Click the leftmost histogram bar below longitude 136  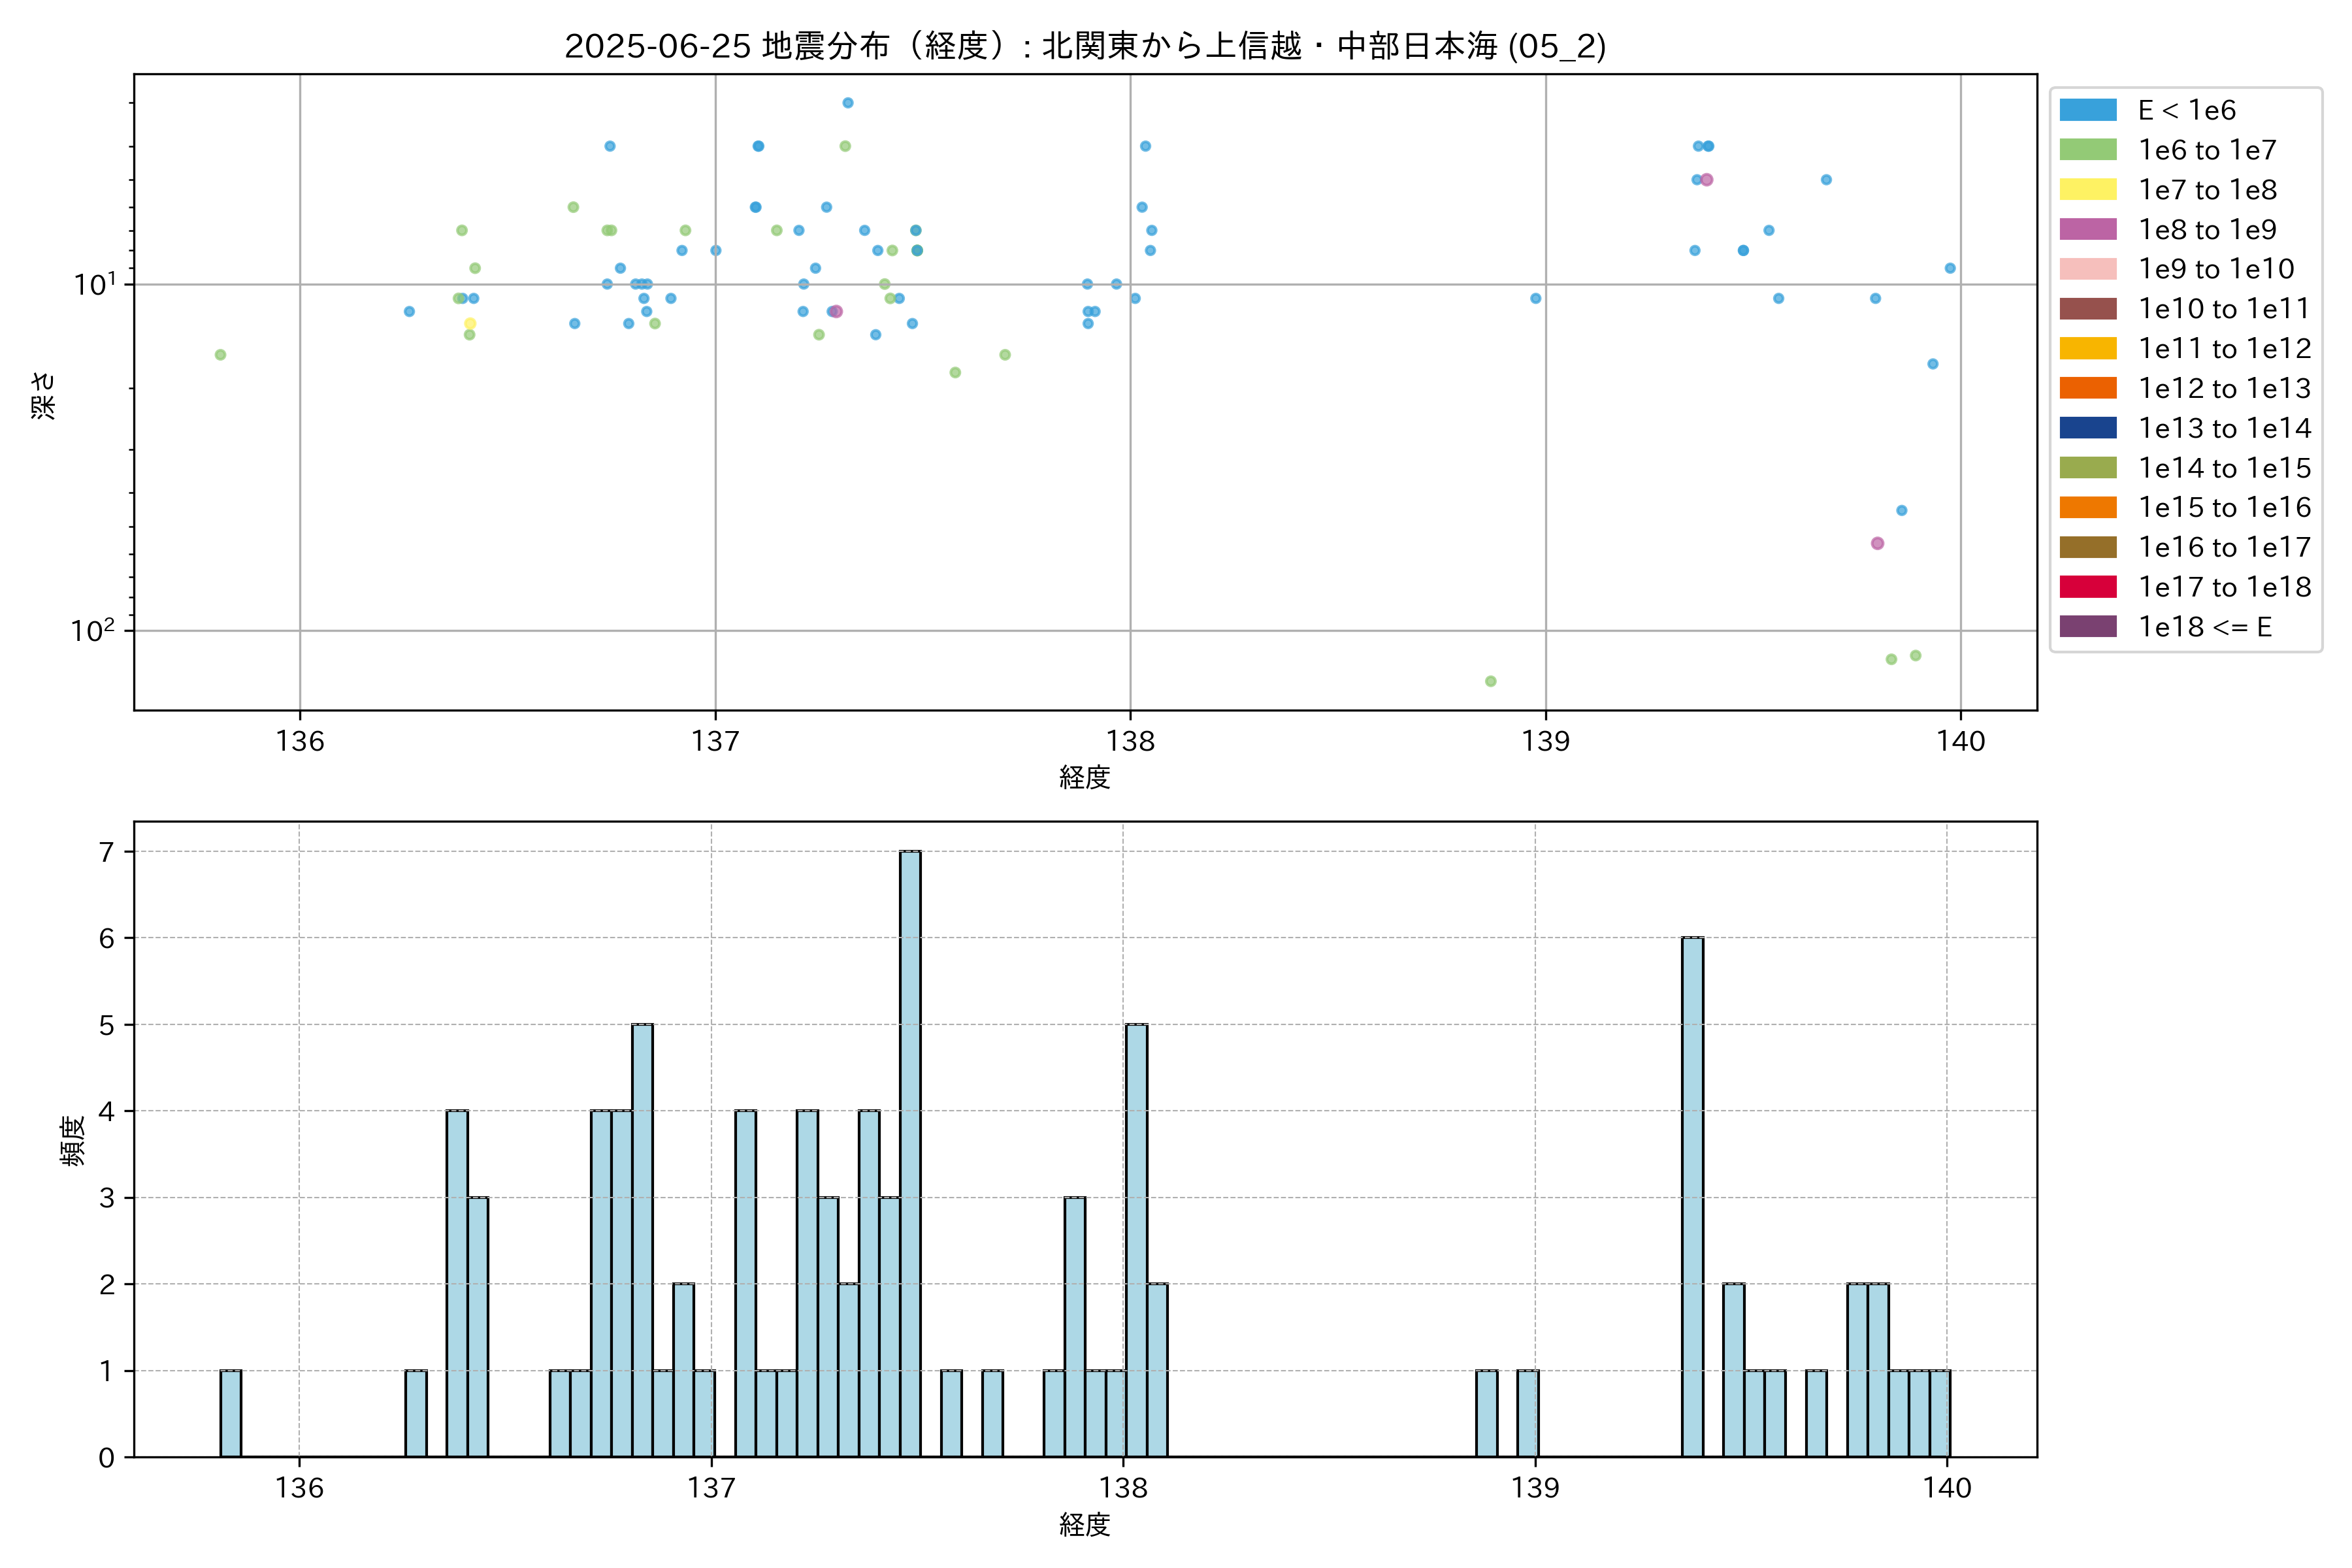[230, 1413]
